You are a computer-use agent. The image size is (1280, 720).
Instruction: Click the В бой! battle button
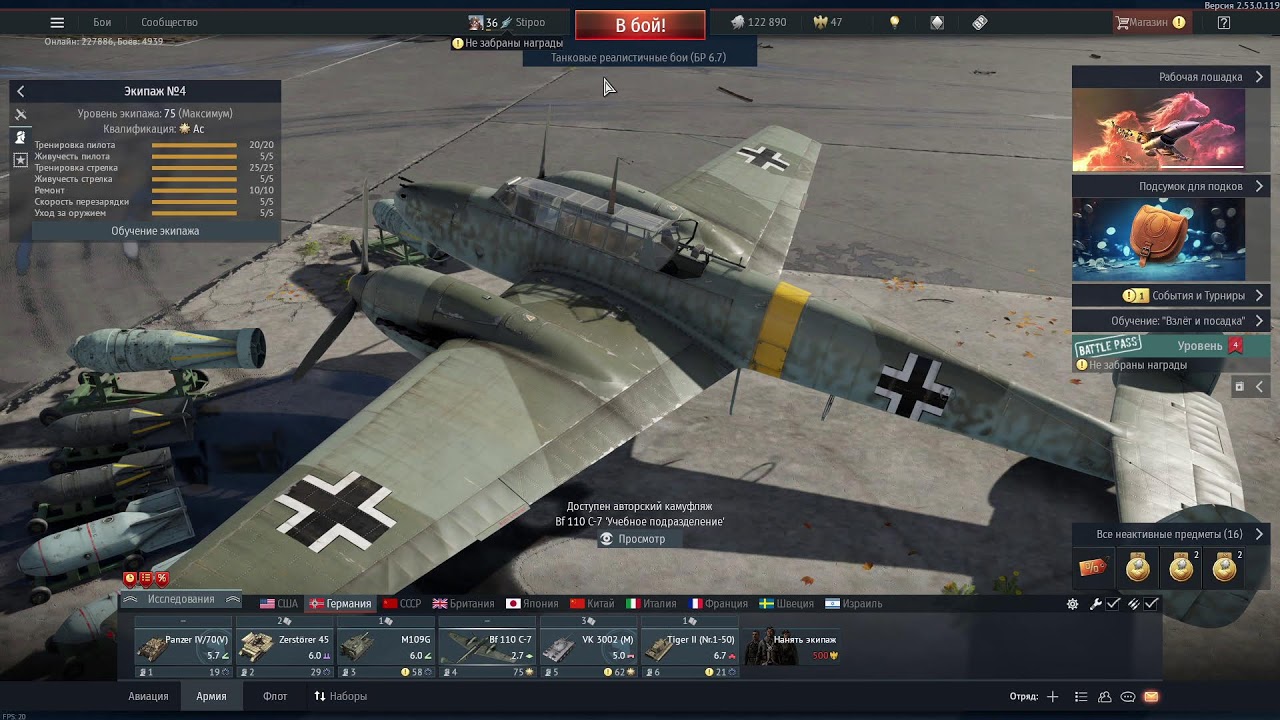point(640,25)
